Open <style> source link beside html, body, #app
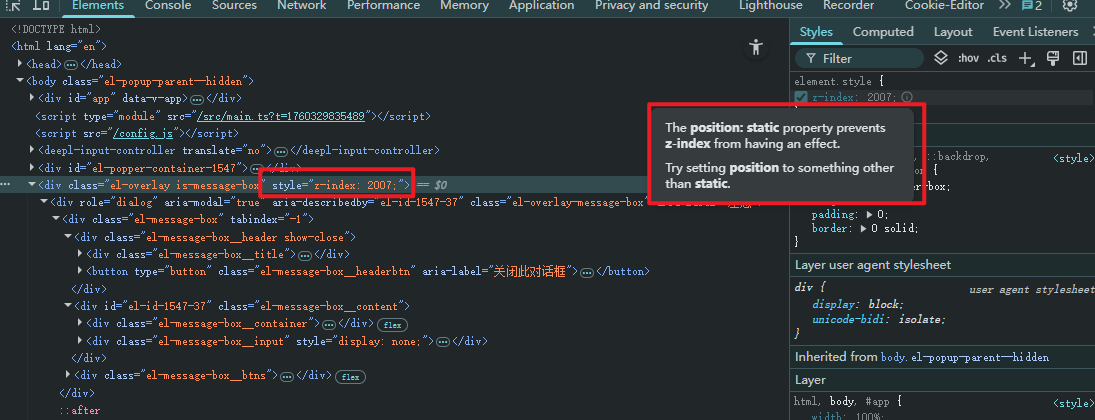The image size is (1095, 420). coord(1071,403)
